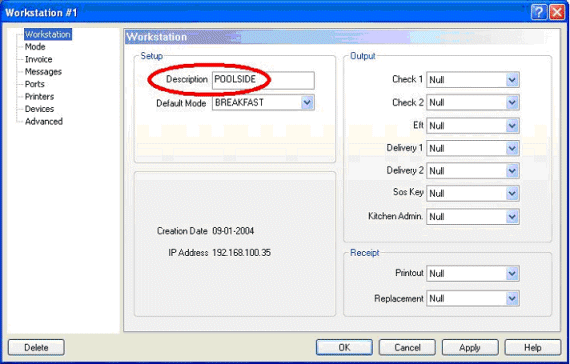Screen dimensions: 570x364
Task: Expand the Check 2 output dropdown
Action: 512,103
